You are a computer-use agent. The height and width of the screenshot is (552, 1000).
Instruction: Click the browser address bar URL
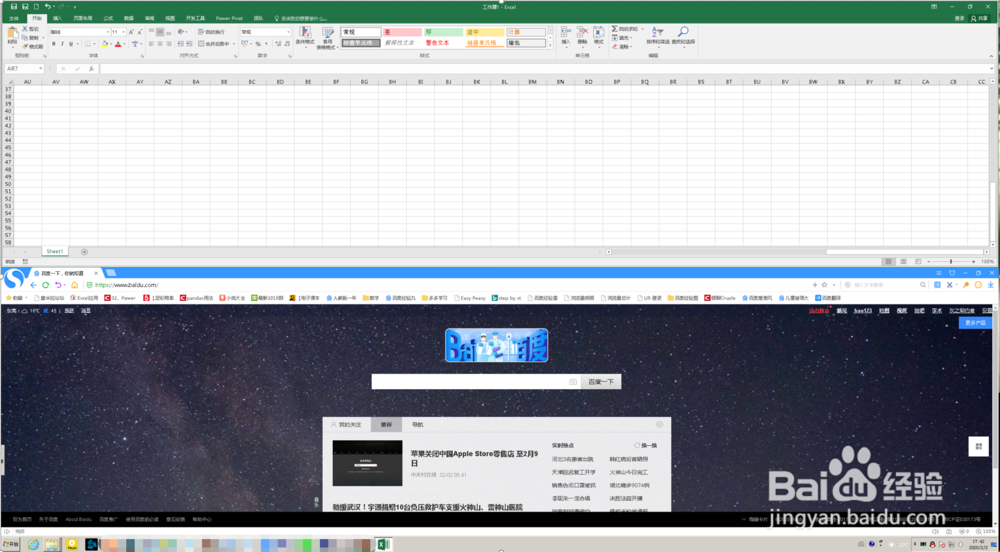126,285
